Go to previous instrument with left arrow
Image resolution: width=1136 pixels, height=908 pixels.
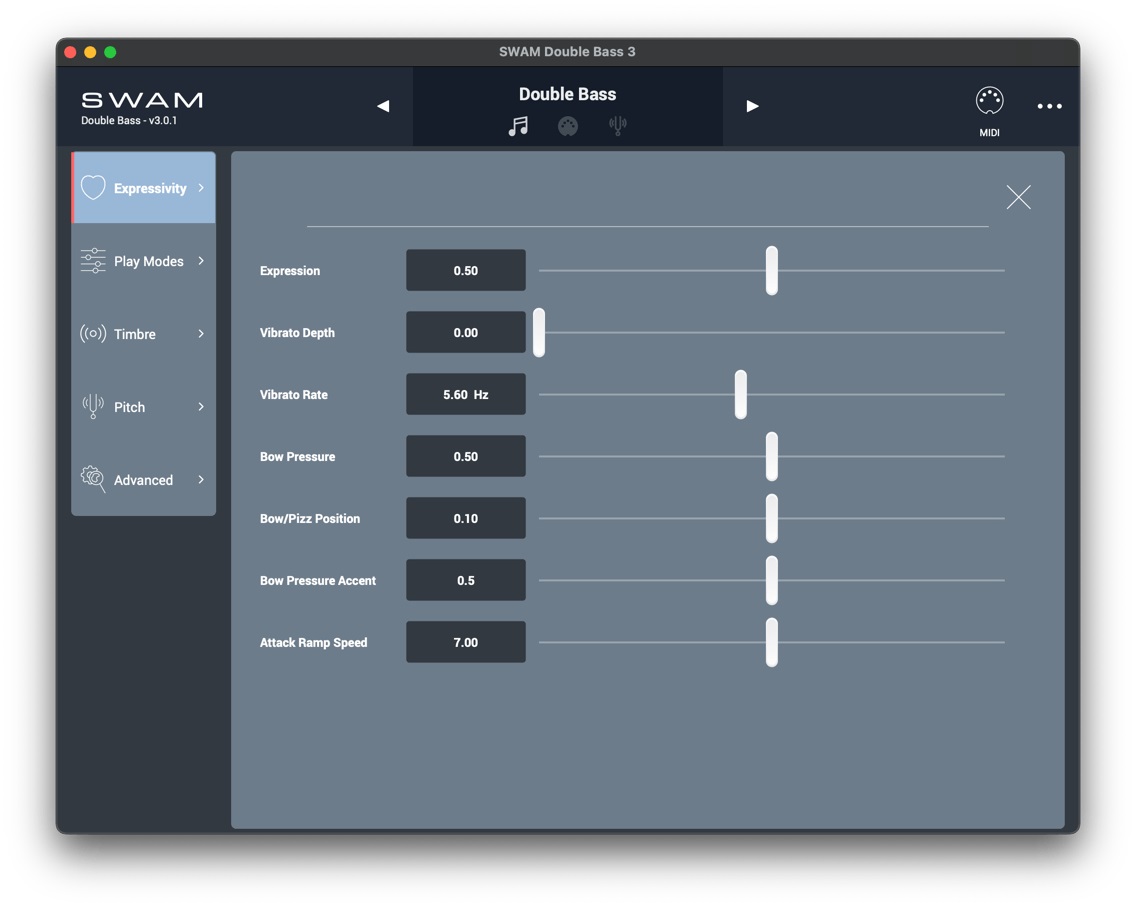pos(383,106)
